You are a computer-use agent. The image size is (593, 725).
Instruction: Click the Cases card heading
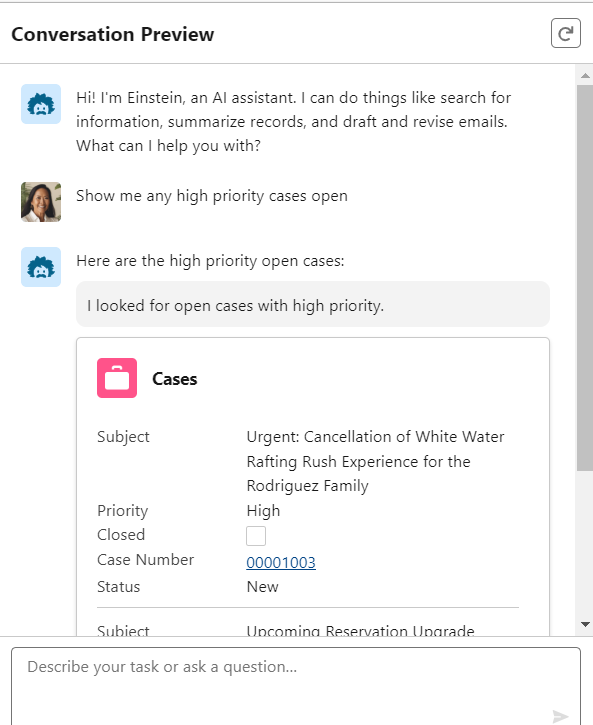coord(175,379)
